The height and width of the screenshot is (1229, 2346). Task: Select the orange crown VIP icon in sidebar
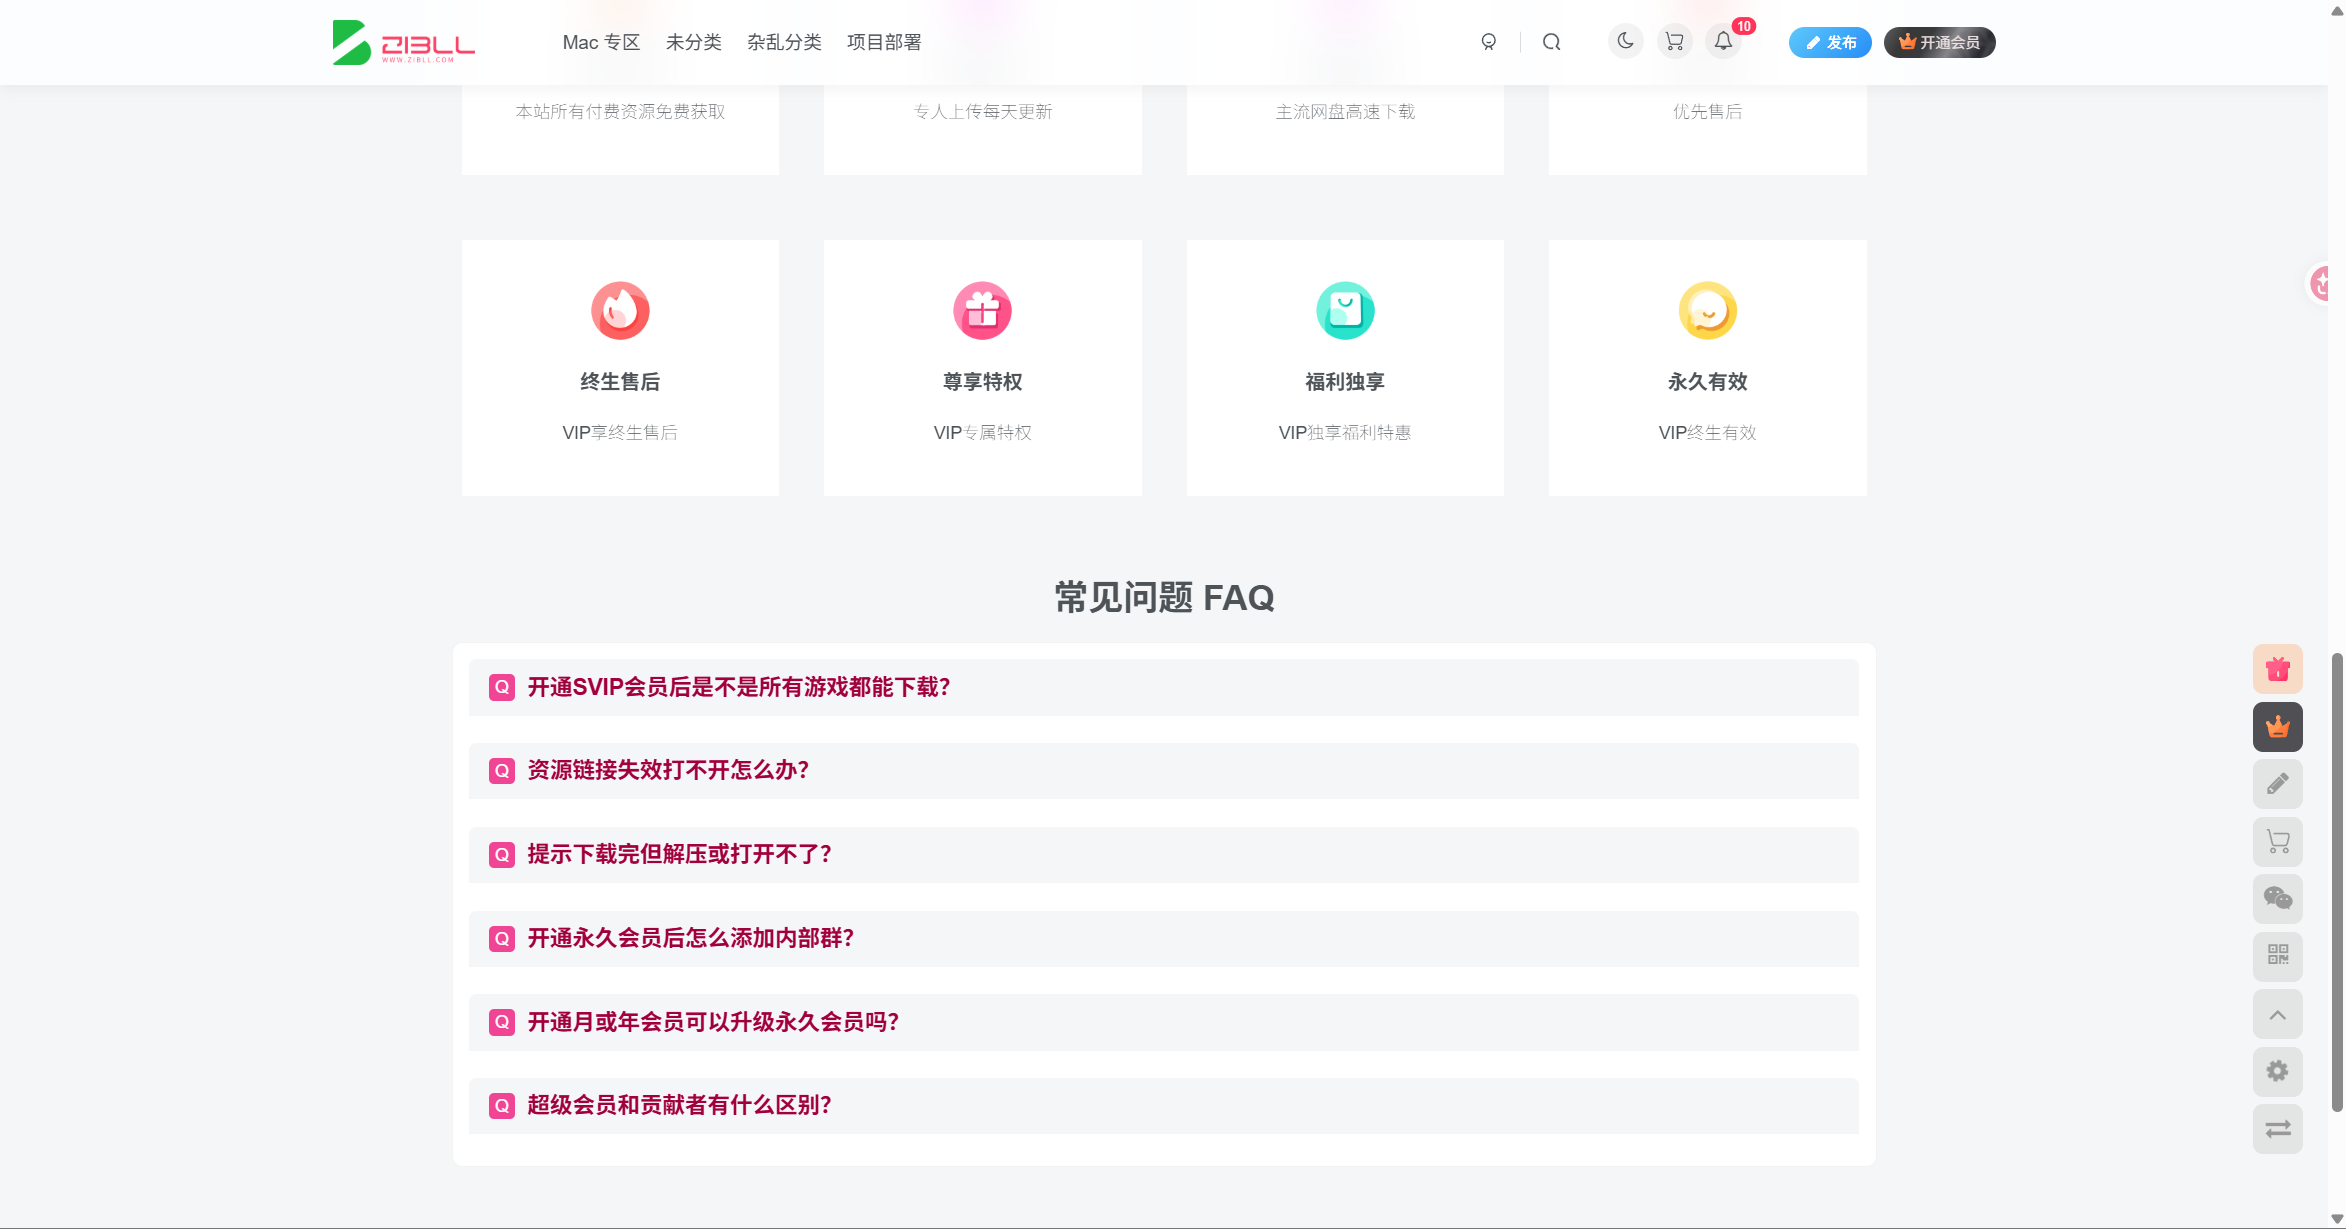click(2277, 727)
